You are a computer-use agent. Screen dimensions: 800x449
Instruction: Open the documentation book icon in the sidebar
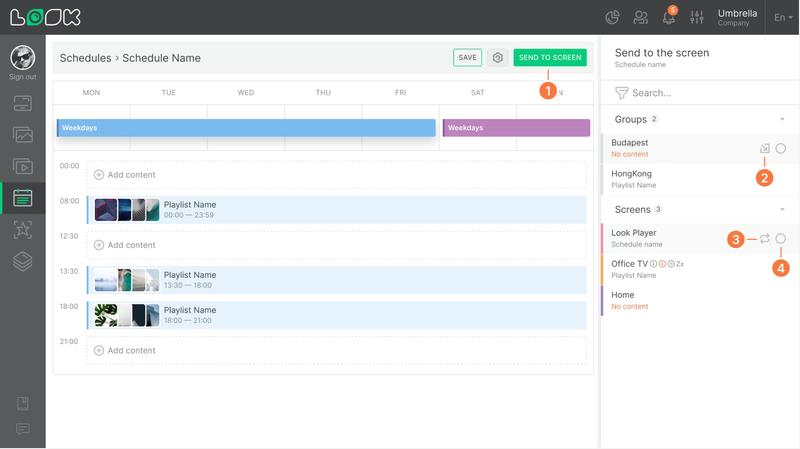22,404
